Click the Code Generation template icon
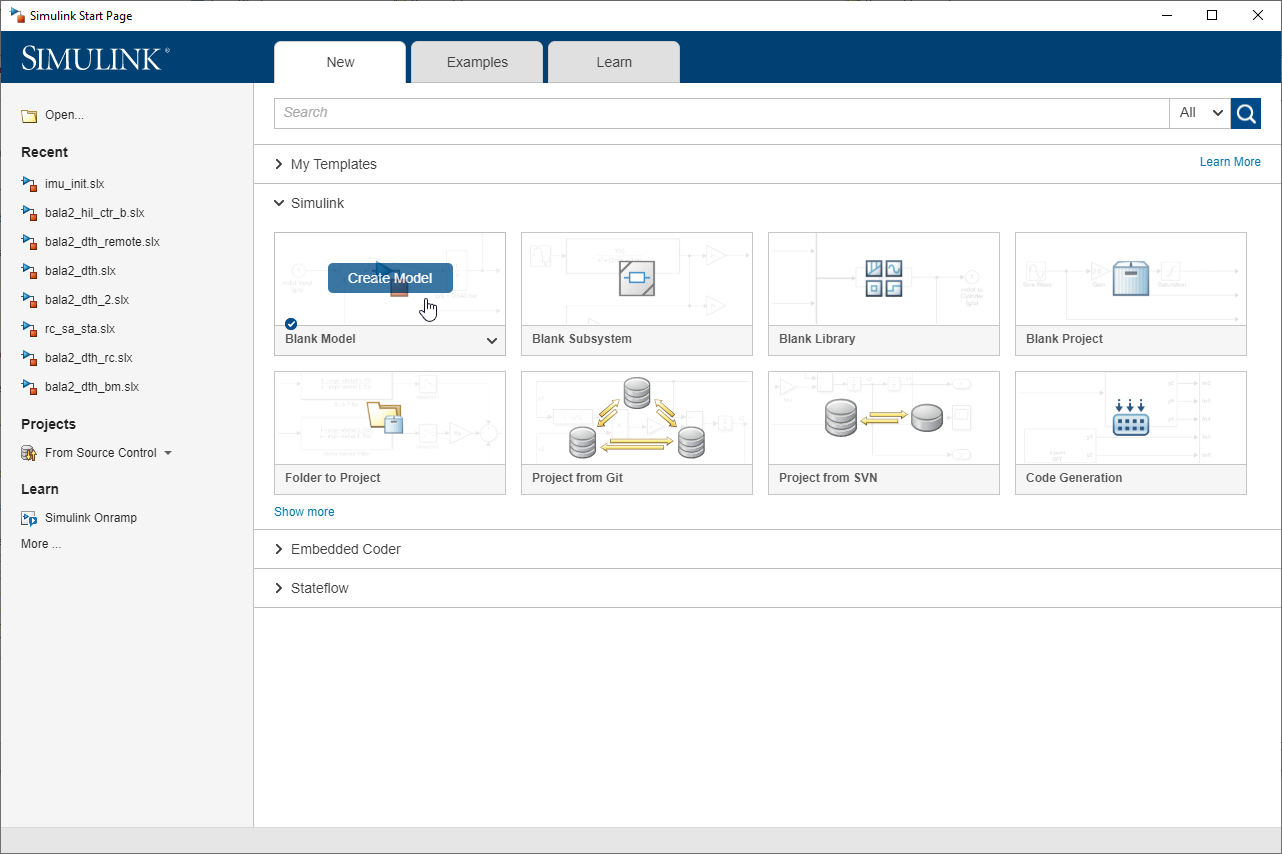Screen dimensions: 1282x854 (1131, 417)
